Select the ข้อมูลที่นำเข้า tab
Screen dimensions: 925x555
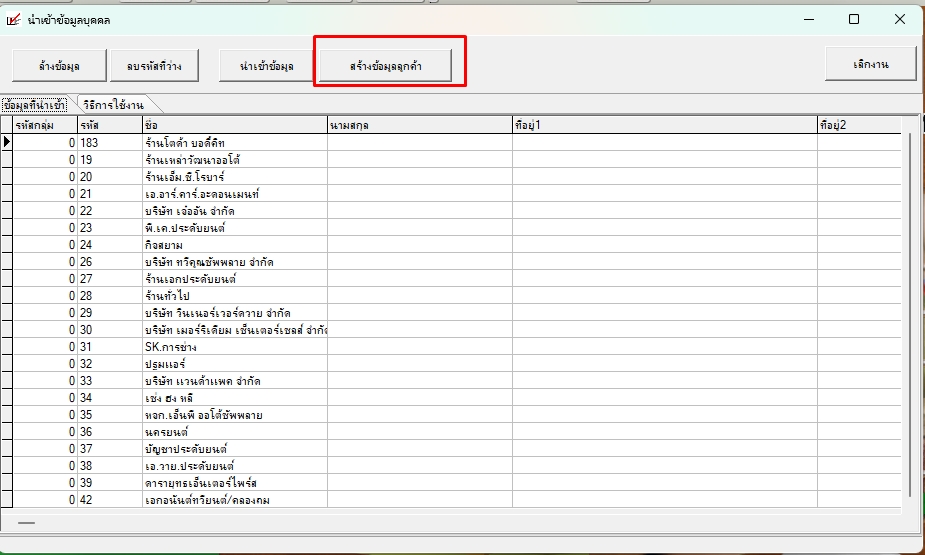coord(36,104)
